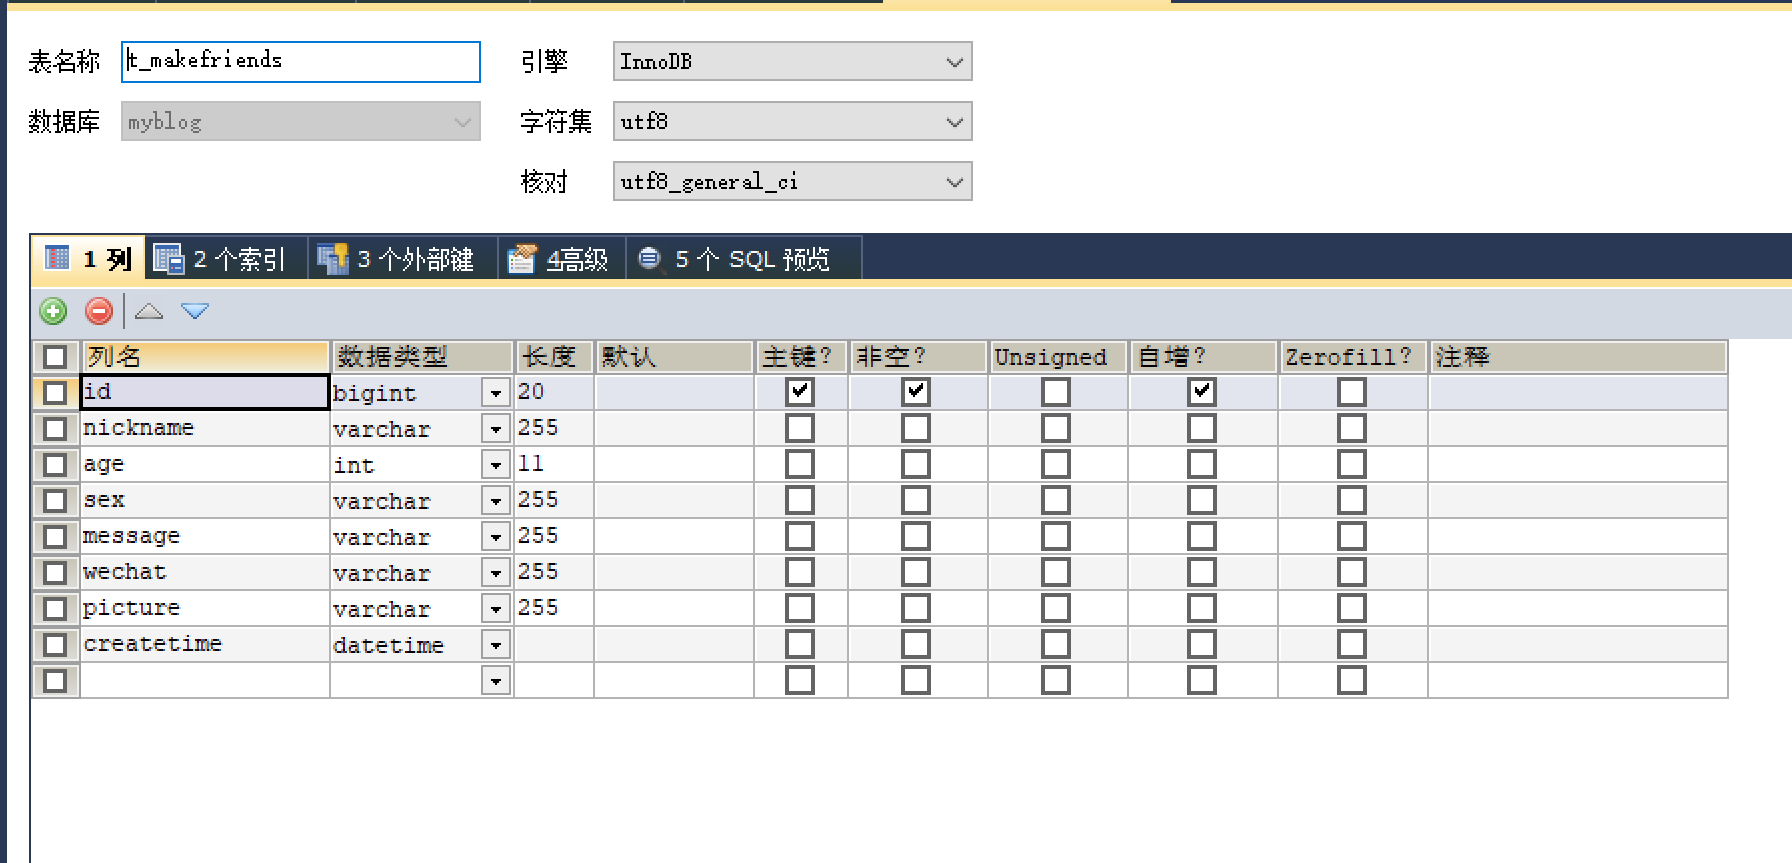Select the picture row checkbox

click(x=55, y=609)
